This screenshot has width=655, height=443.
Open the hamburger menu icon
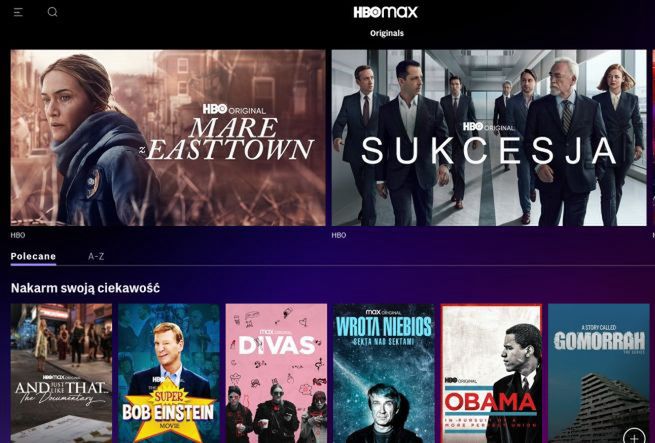[18, 12]
